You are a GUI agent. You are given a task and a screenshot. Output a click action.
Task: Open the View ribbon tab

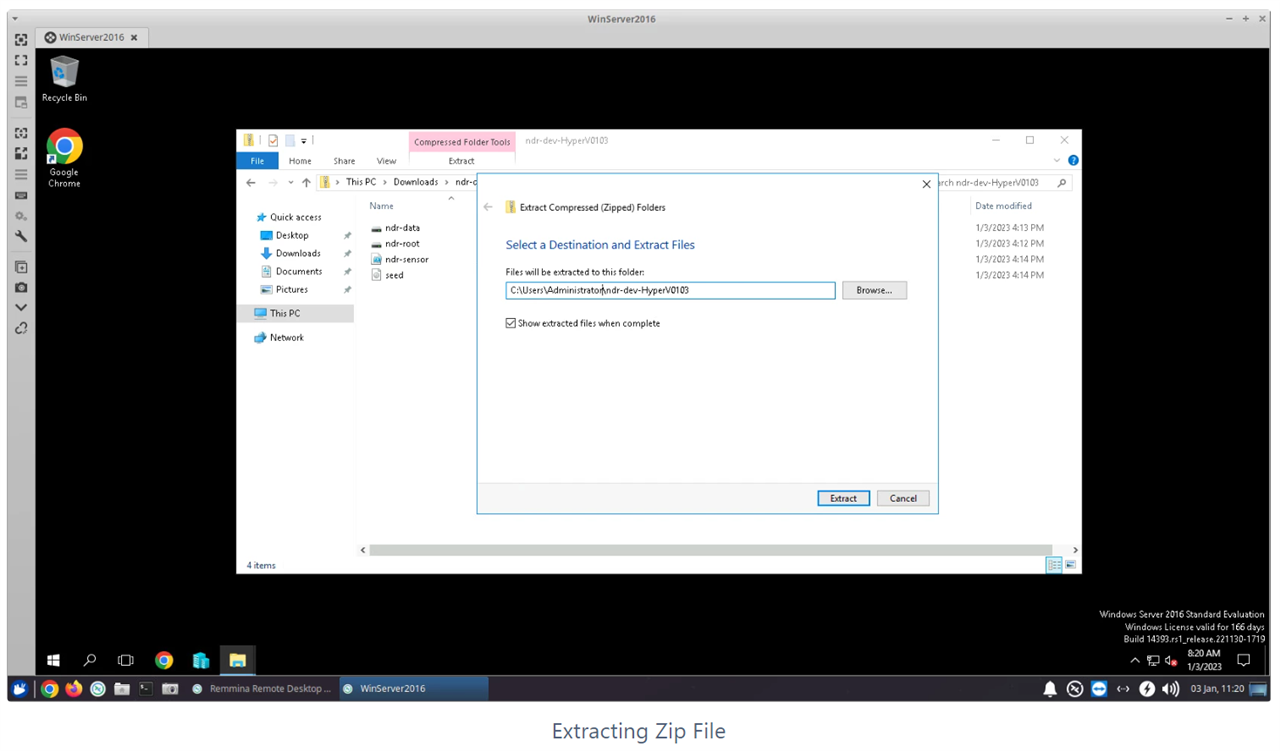tap(386, 160)
